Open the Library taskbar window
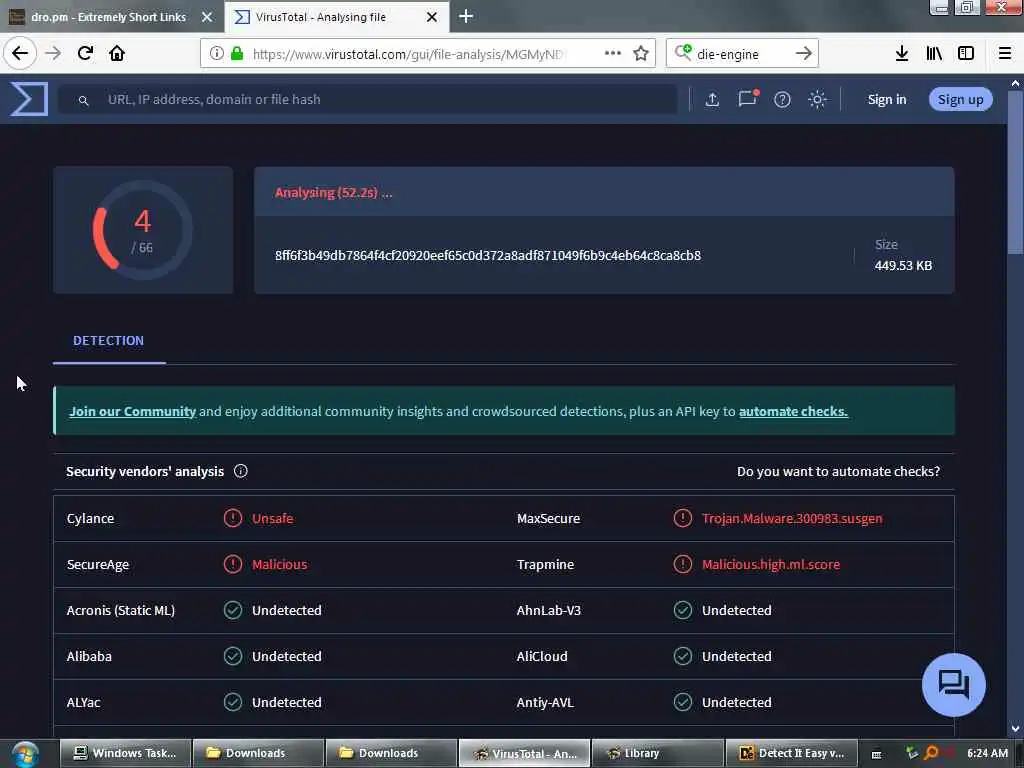1024x768 pixels. tap(657, 753)
